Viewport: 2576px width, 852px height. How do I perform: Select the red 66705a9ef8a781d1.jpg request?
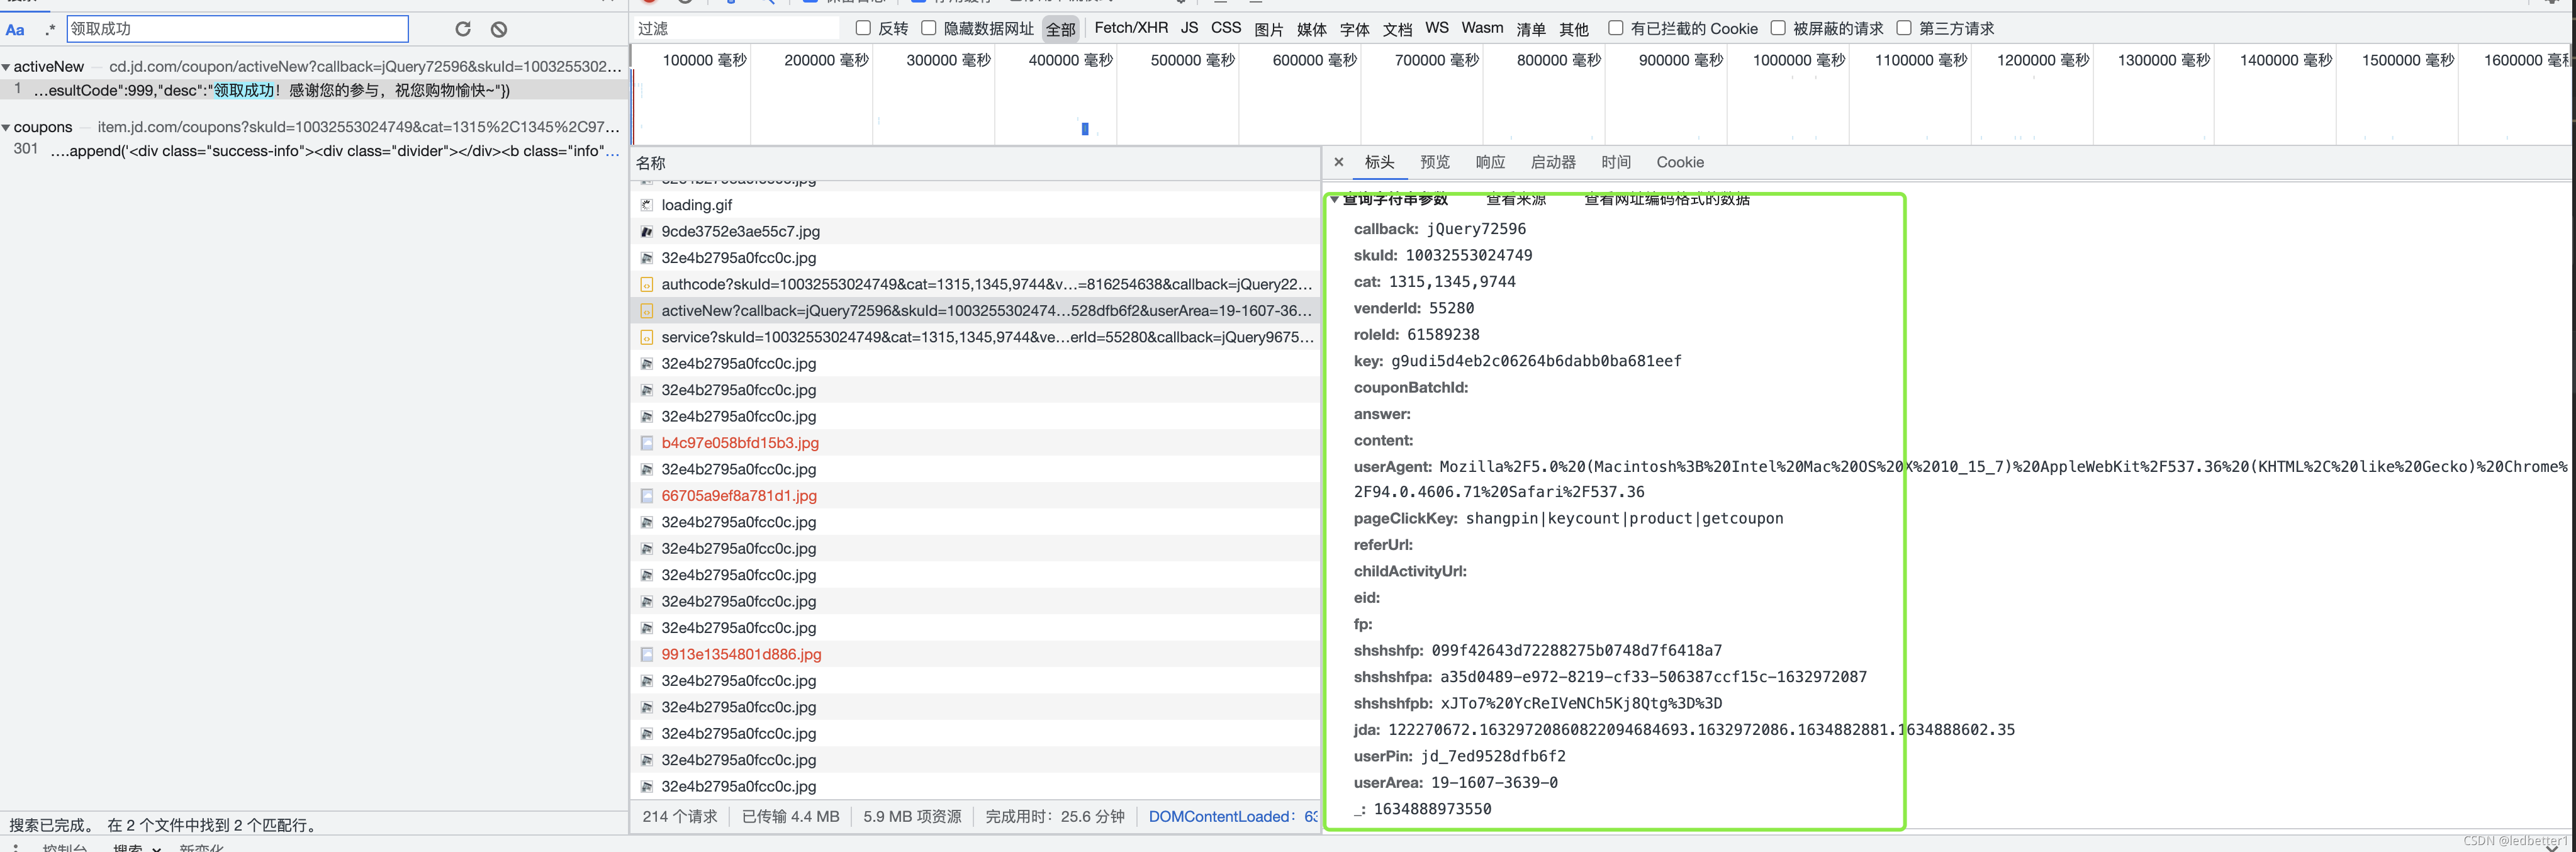point(975,496)
